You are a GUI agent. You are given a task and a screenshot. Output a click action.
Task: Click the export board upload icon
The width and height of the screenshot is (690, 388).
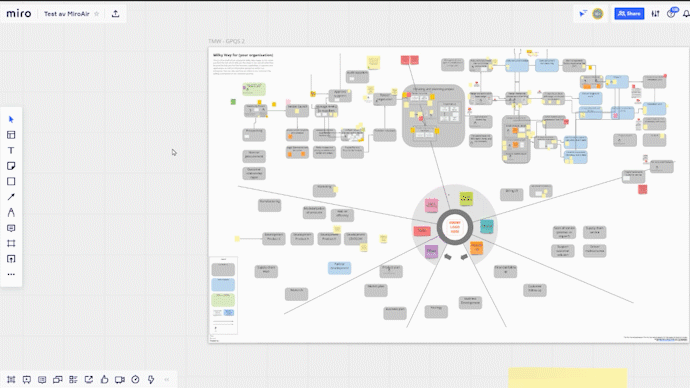point(115,14)
